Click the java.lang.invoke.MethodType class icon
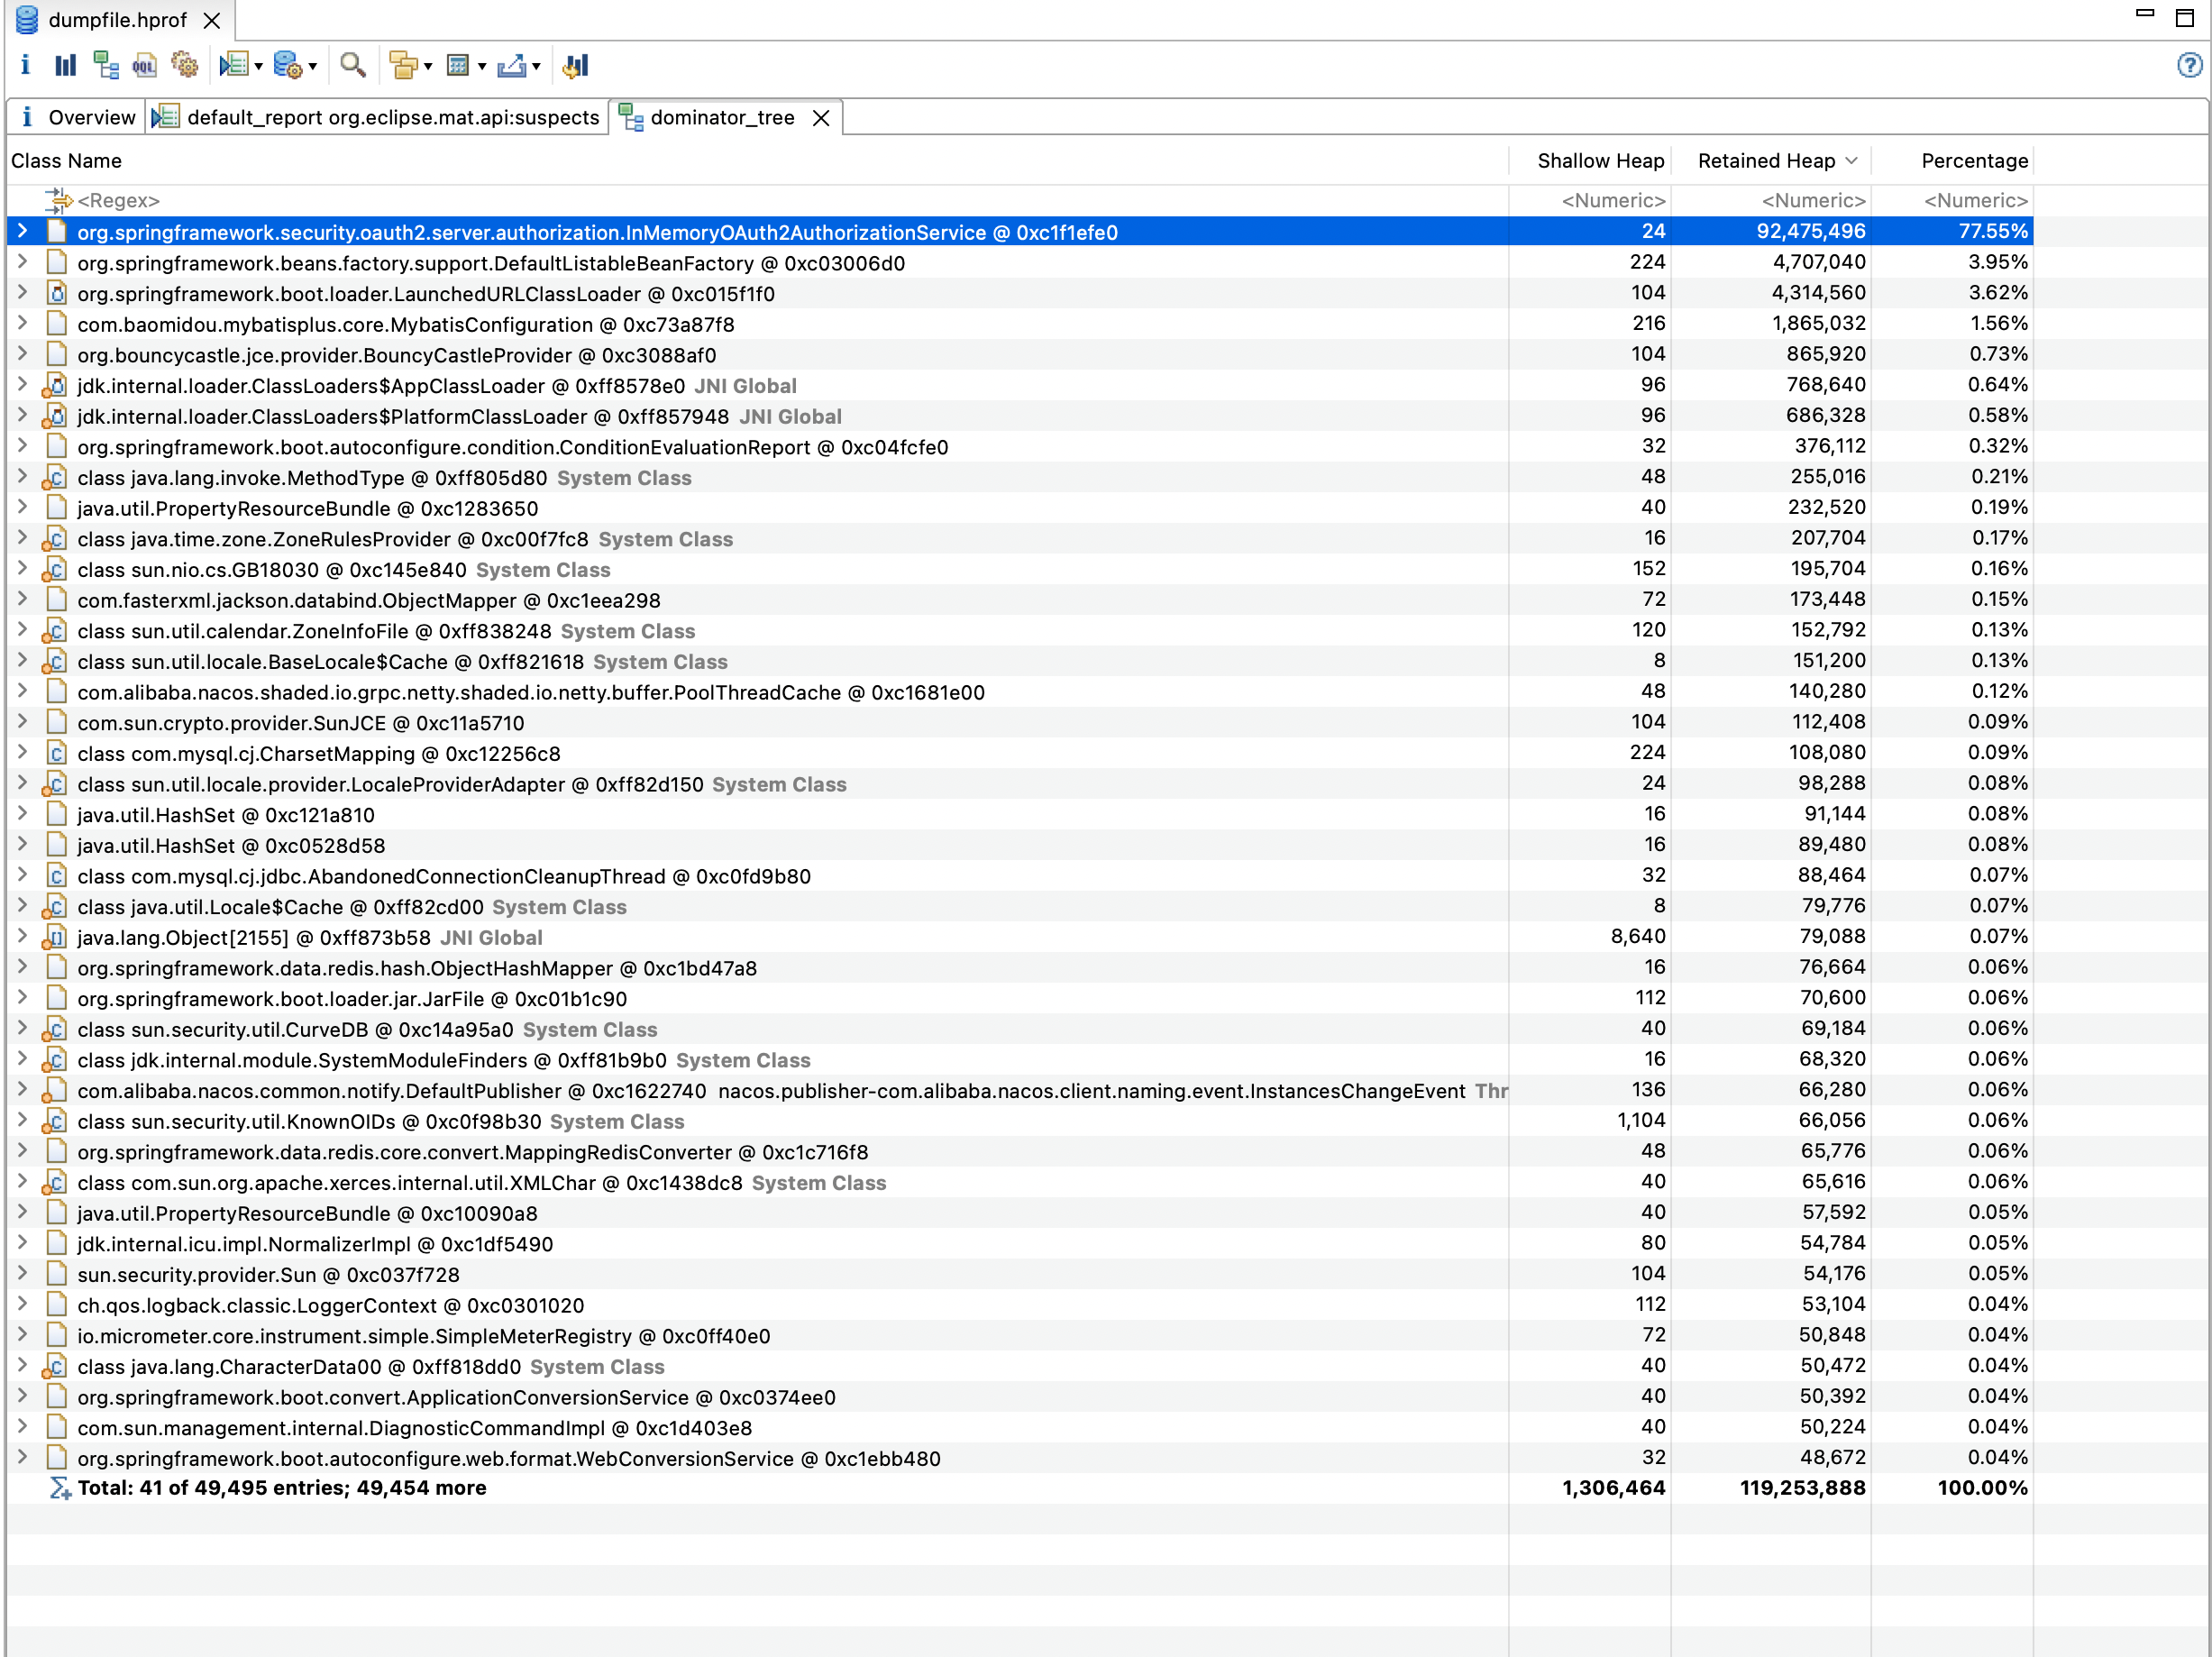 click(55, 478)
